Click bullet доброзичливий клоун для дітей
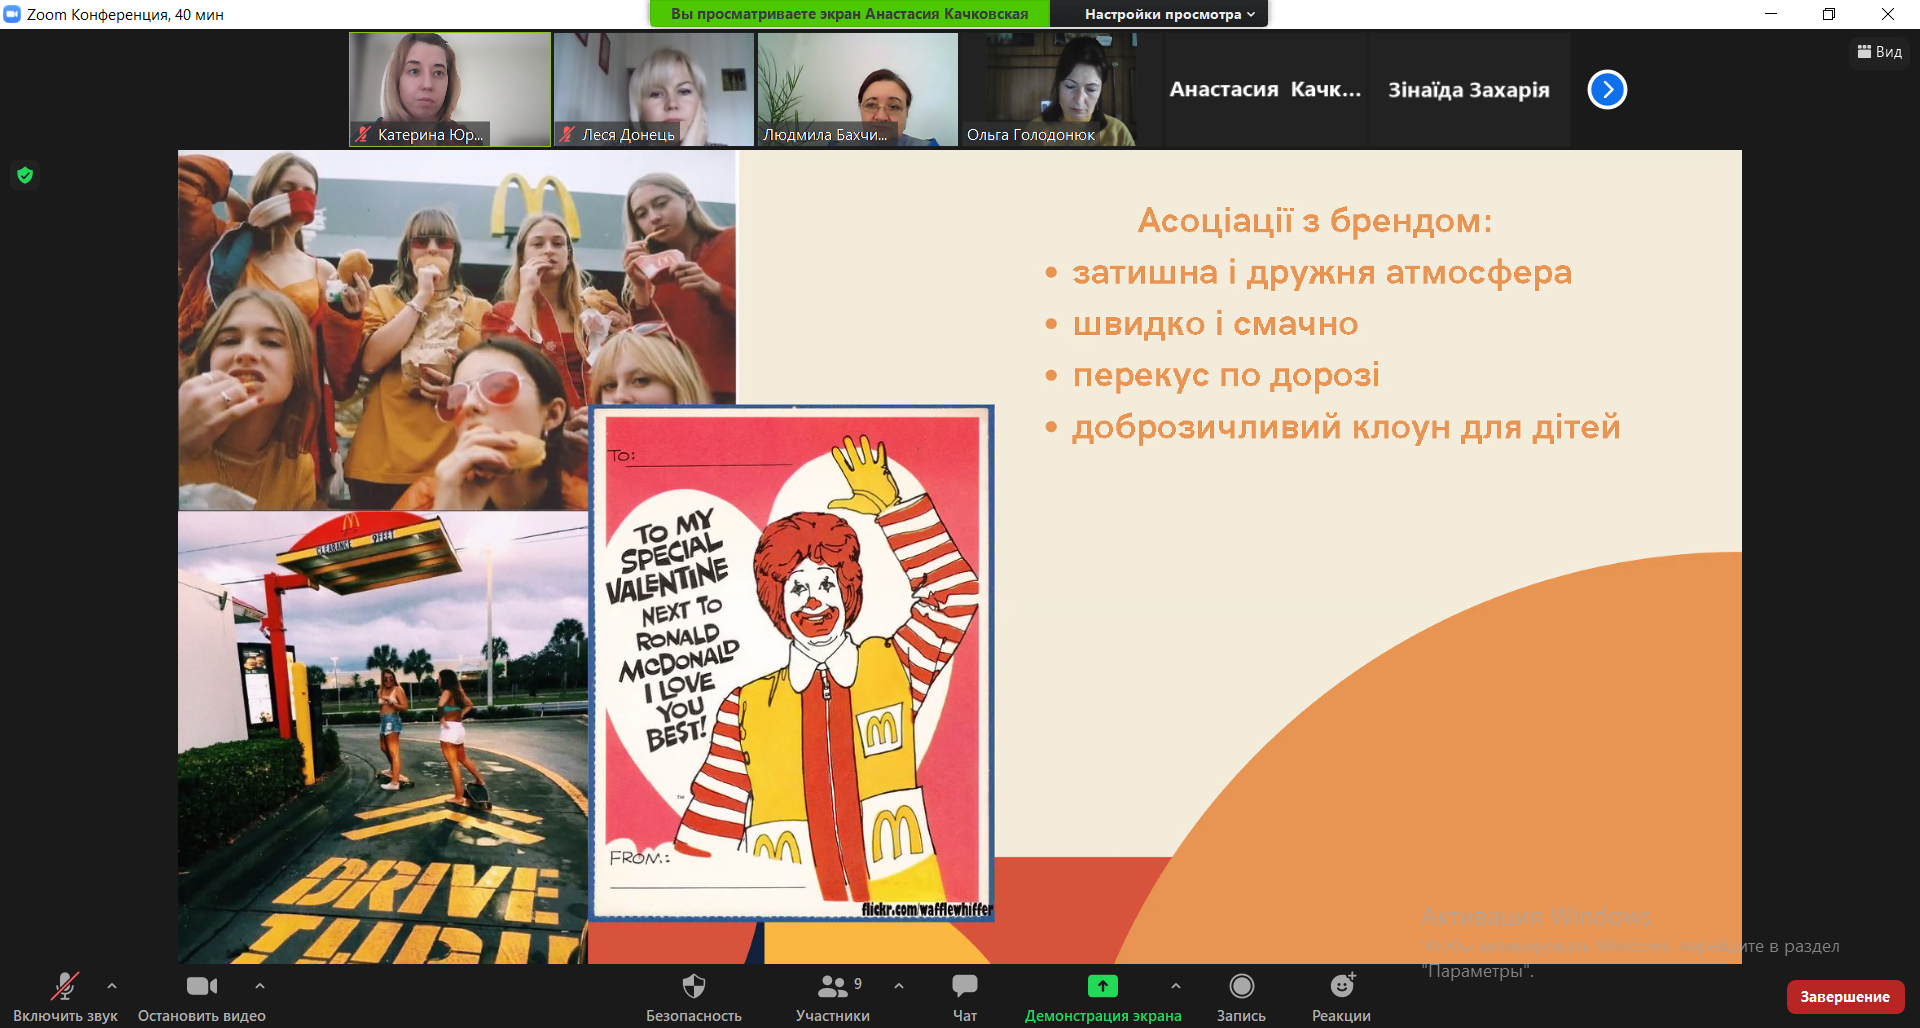1920x1028 pixels. [1346, 427]
